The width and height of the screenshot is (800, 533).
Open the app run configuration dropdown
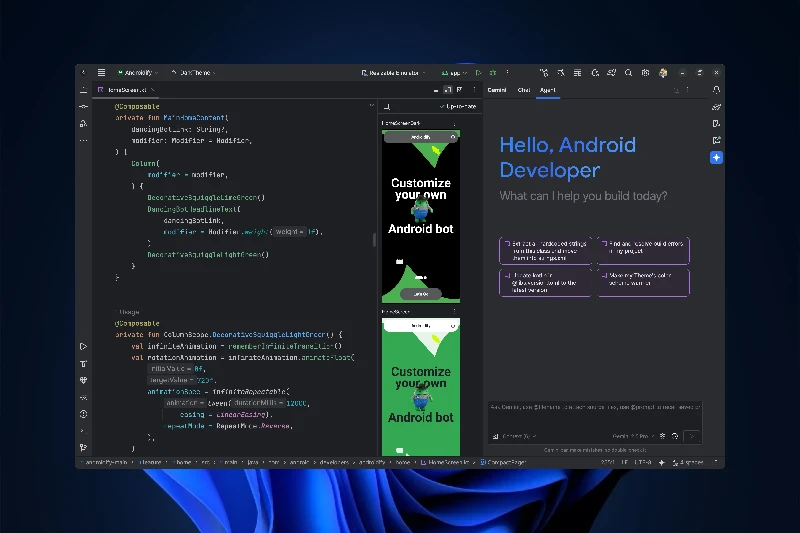point(454,73)
